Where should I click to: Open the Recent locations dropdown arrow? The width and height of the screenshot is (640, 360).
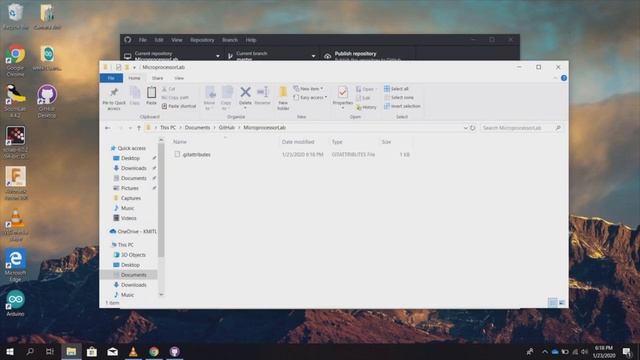pyautogui.click(x=130, y=128)
